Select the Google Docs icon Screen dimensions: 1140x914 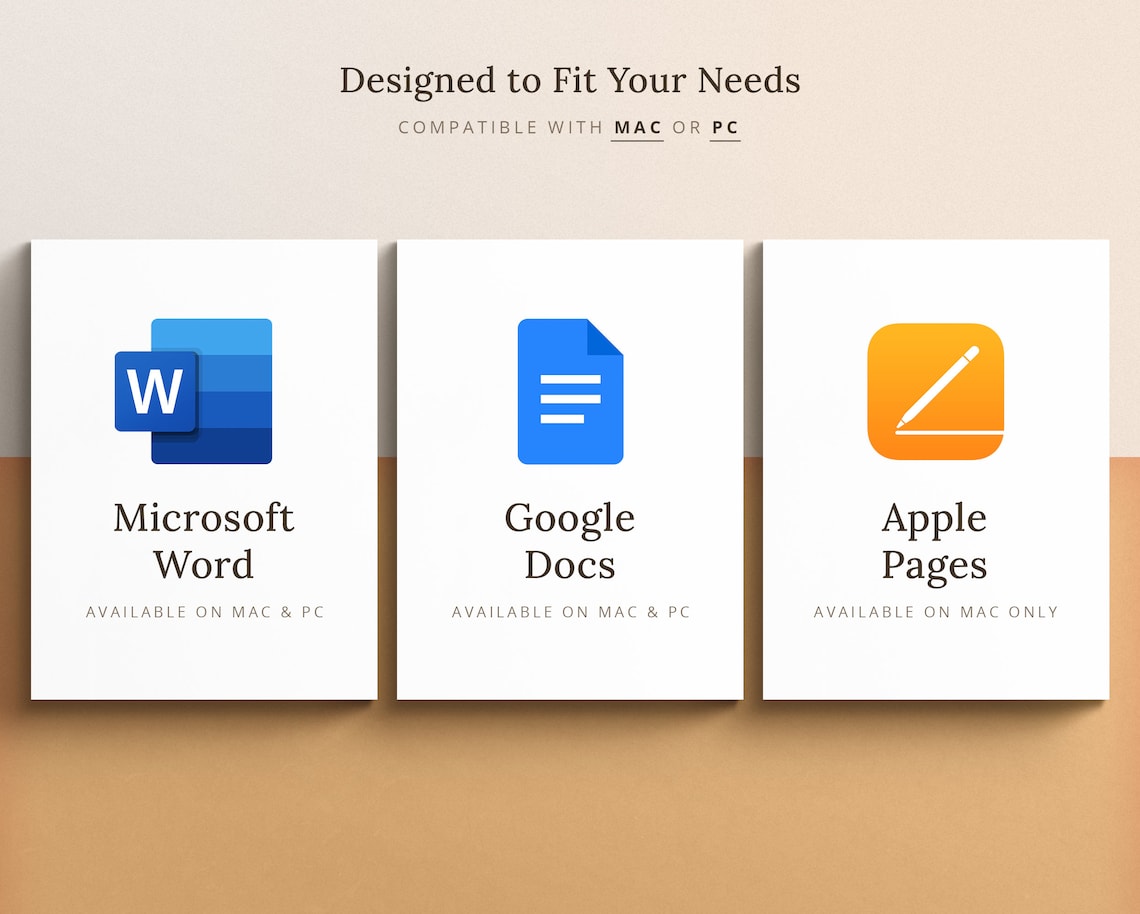click(569, 392)
